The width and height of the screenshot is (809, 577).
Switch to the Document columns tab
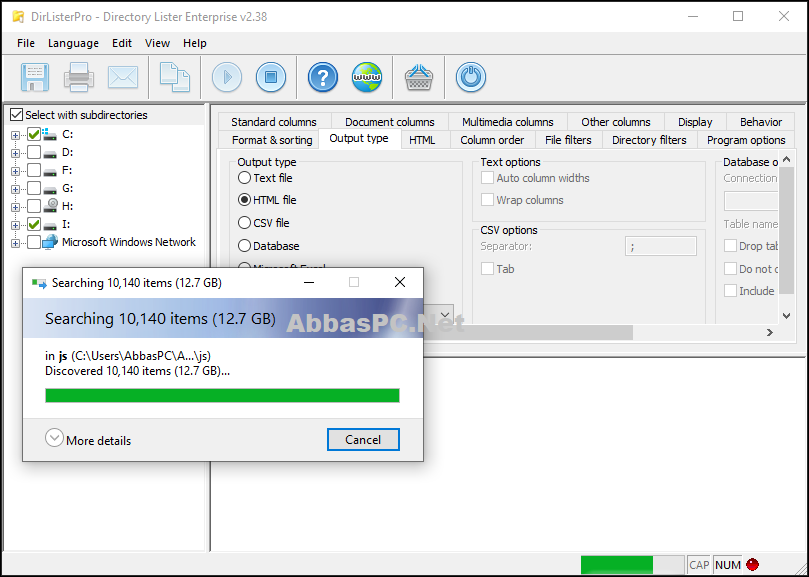(390, 122)
